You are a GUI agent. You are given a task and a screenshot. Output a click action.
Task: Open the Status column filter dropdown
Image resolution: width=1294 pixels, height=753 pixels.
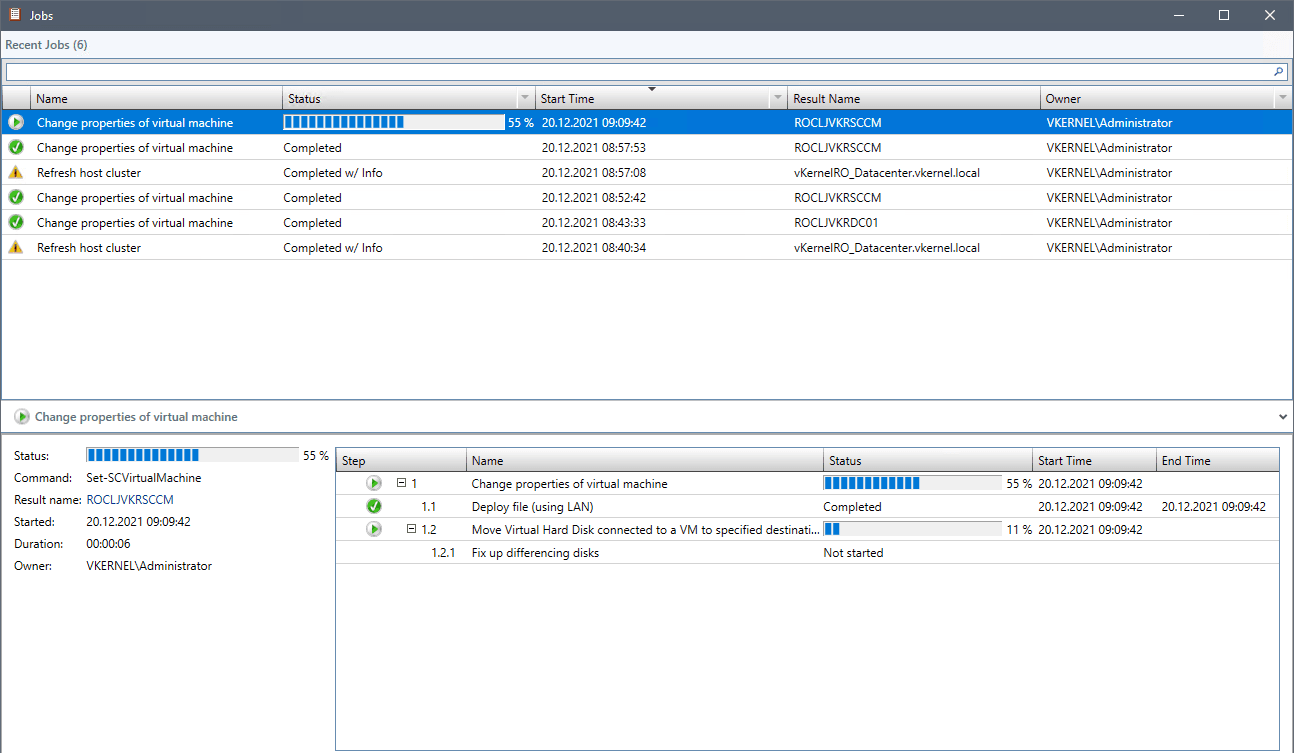point(525,98)
